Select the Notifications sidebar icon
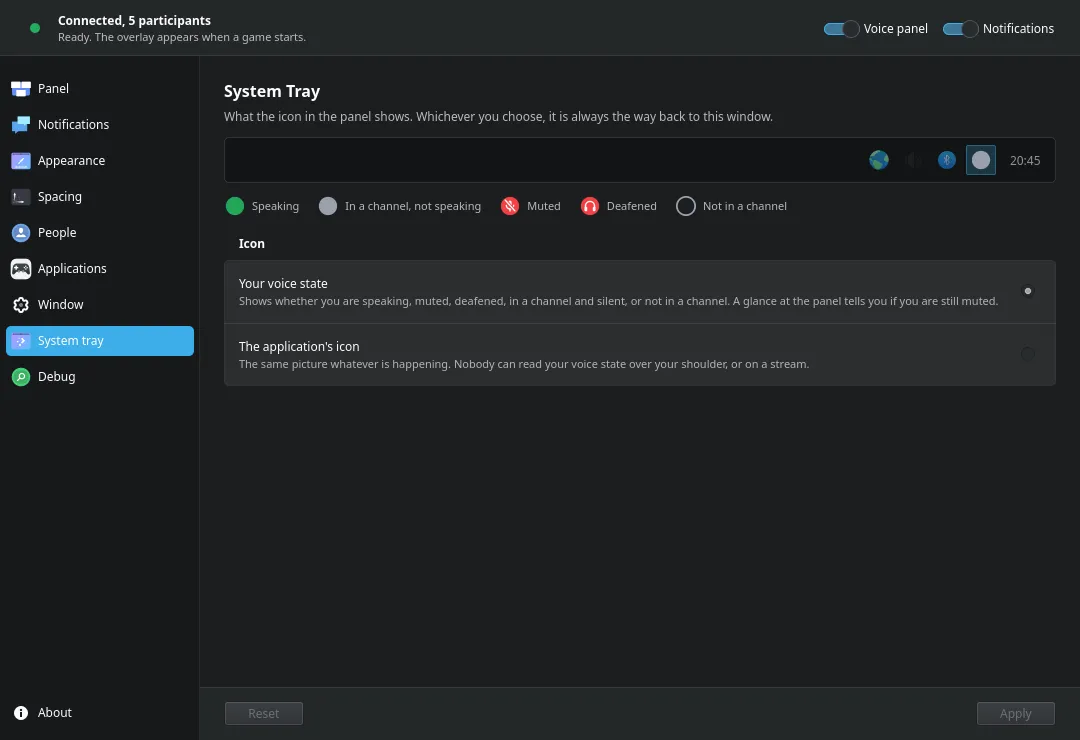The width and height of the screenshot is (1080, 740). click(x=21, y=125)
